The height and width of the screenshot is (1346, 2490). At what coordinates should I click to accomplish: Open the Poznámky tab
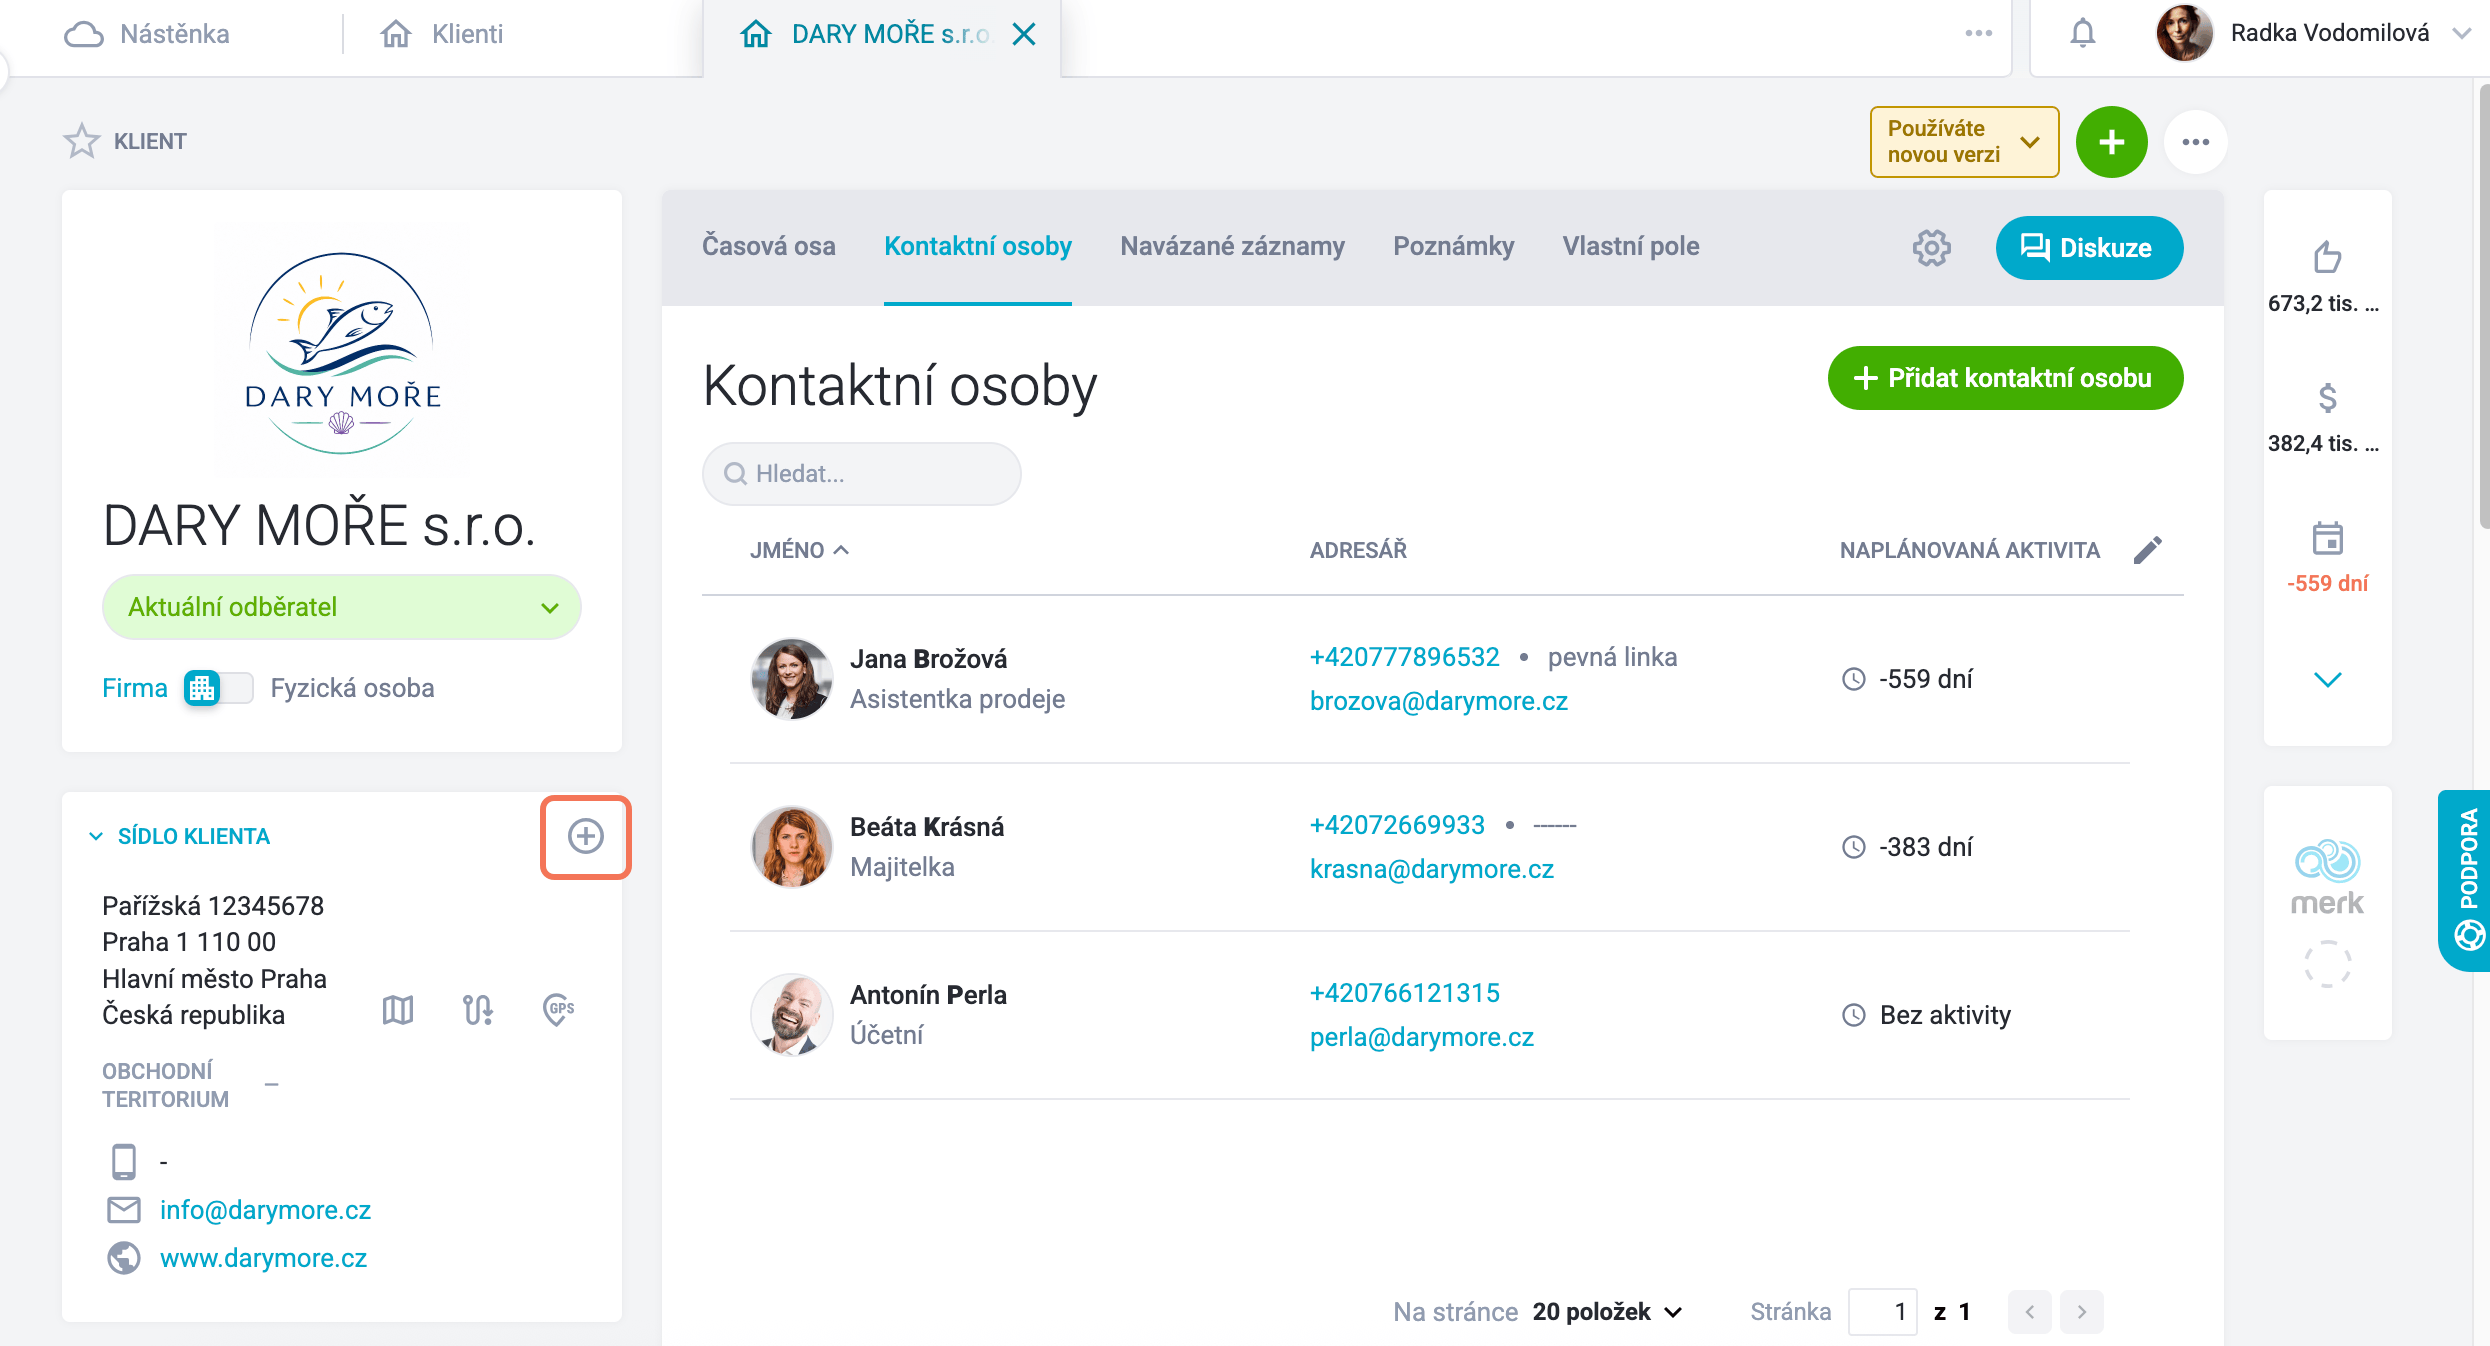1453,246
